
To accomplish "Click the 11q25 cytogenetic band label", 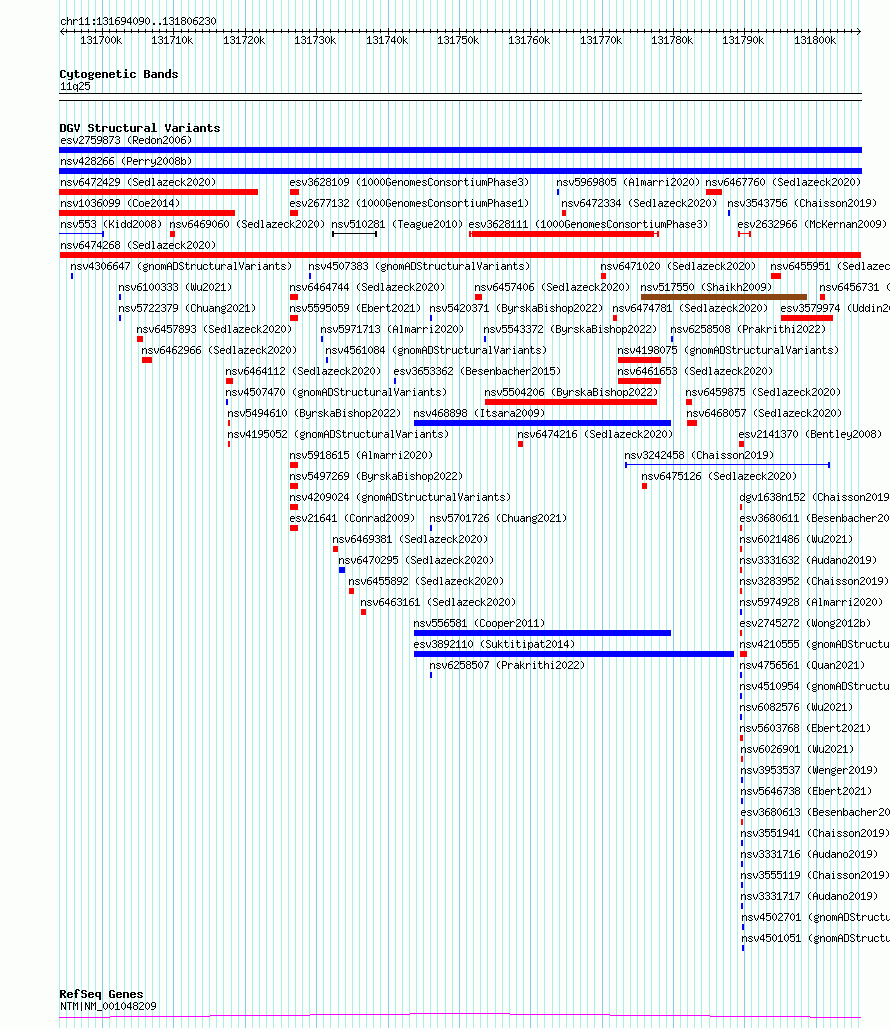I will [75, 87].
